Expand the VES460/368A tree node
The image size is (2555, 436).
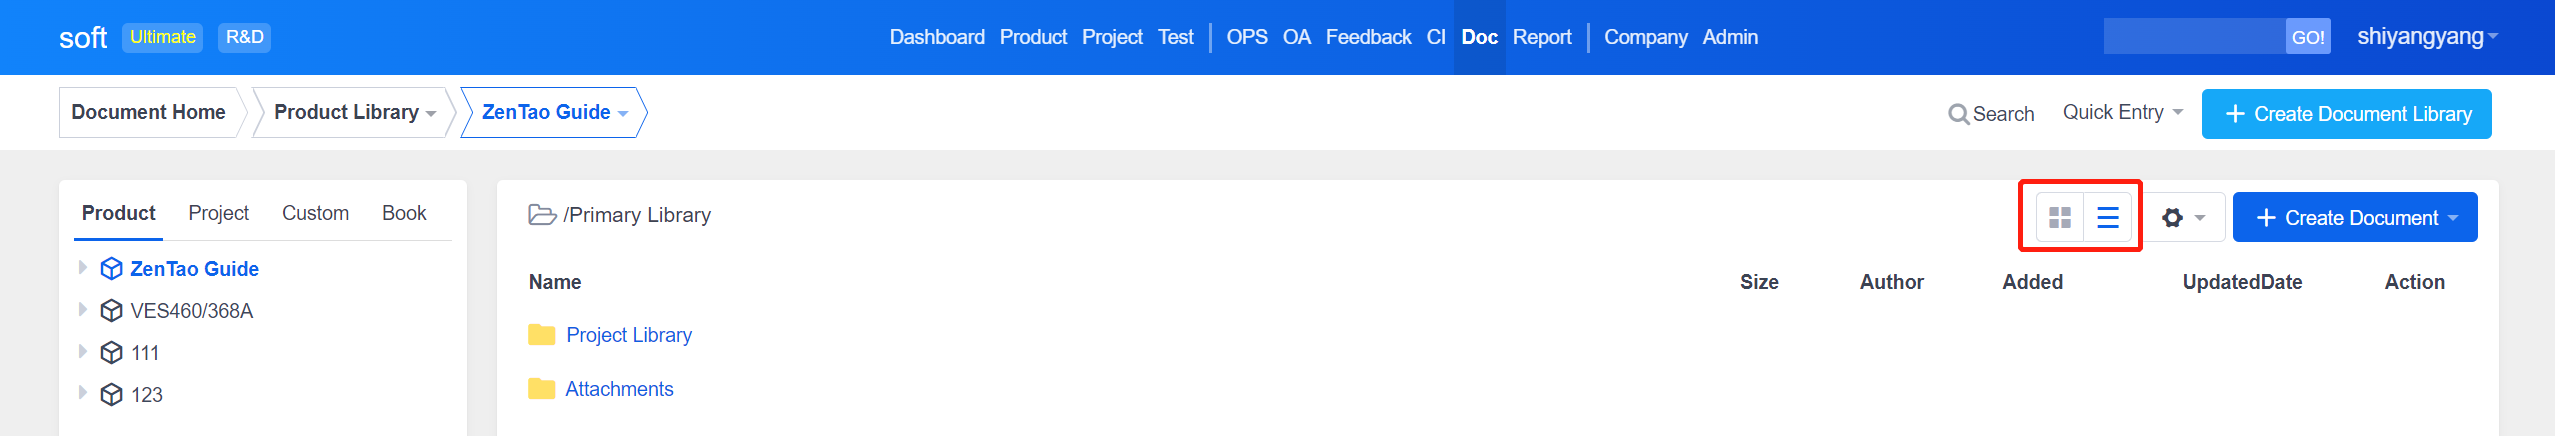(83, 309)
